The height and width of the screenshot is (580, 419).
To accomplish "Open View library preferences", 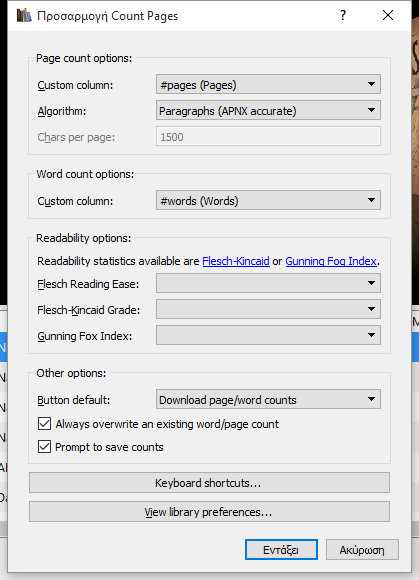I will coord(209,512).
